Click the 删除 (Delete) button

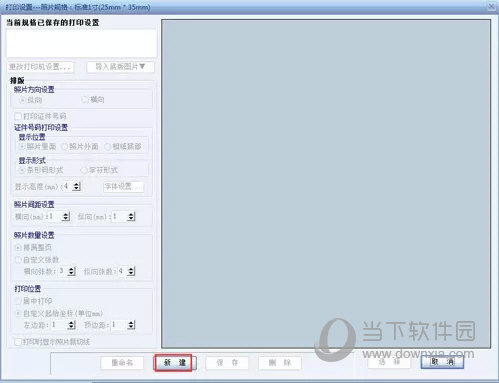280,363
